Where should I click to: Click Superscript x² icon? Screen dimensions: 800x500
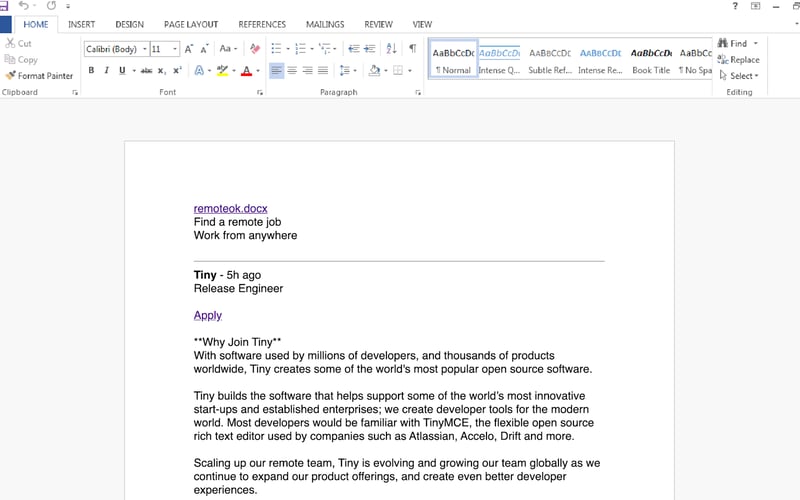(177, 70)
